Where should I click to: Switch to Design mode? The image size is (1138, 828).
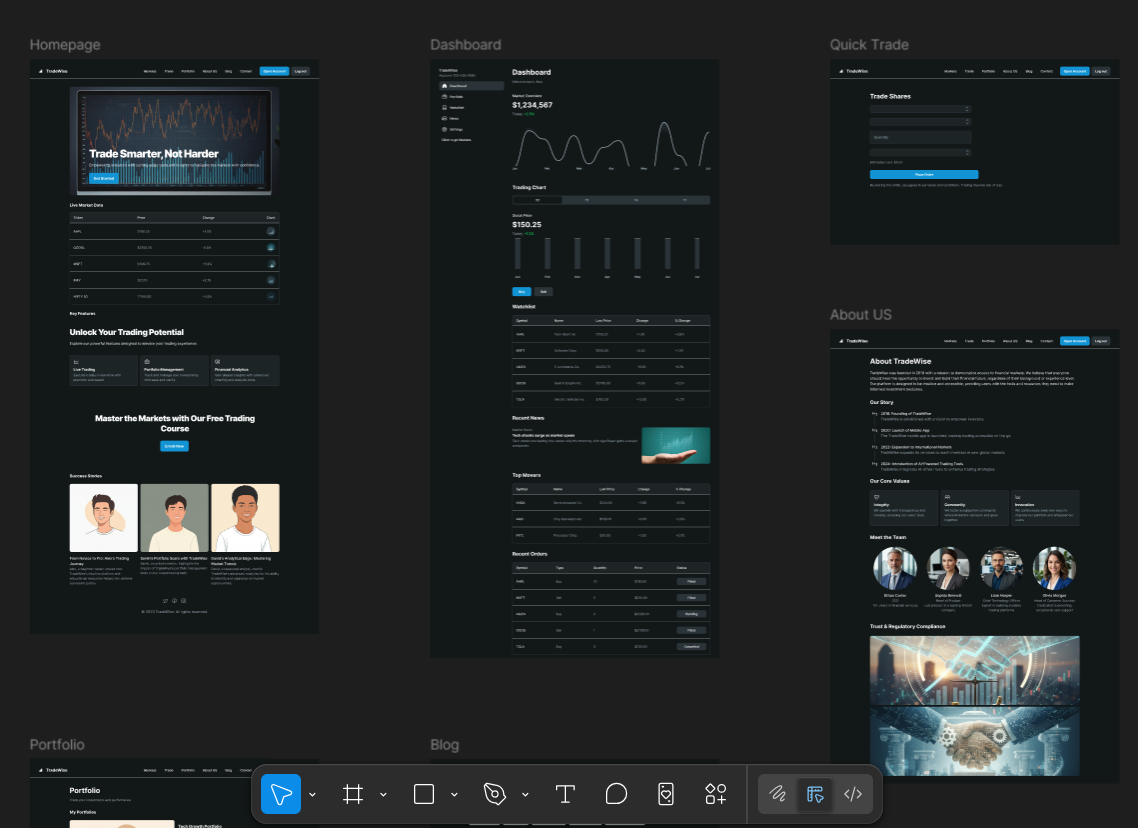coord(815,794)
